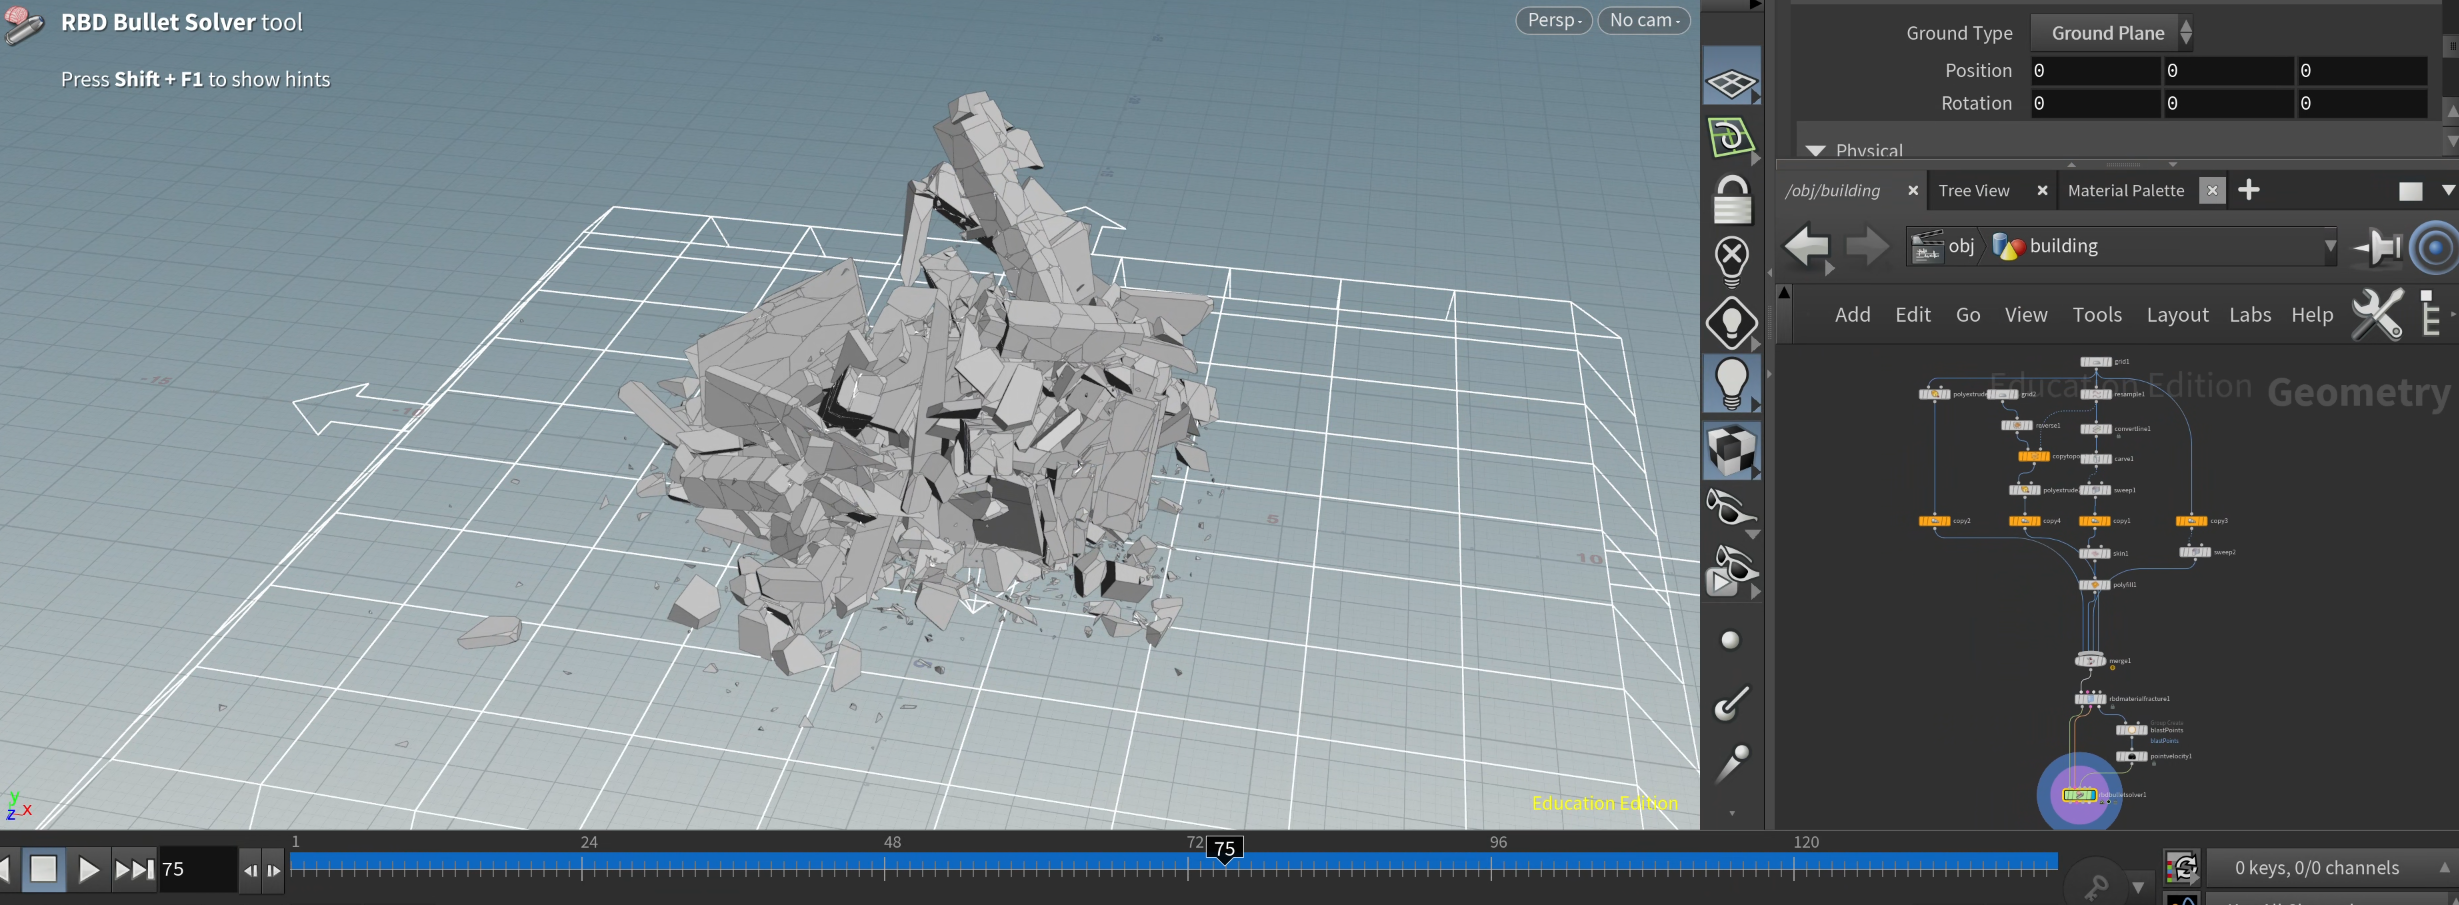Click the first Position value field
2459x905 pixels.
(x=2093, y=71)
